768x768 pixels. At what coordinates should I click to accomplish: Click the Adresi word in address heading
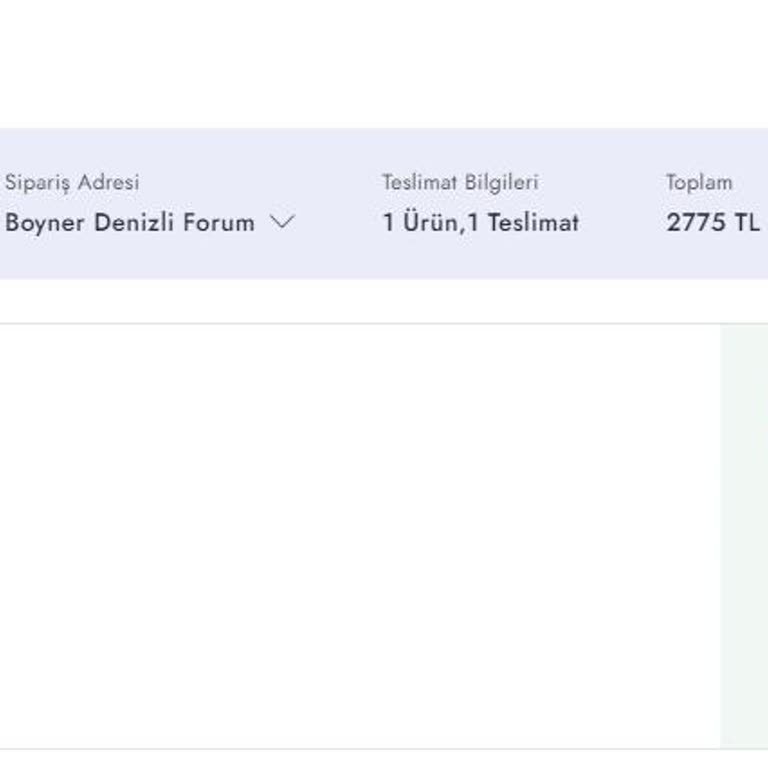[x=108, y=183]
